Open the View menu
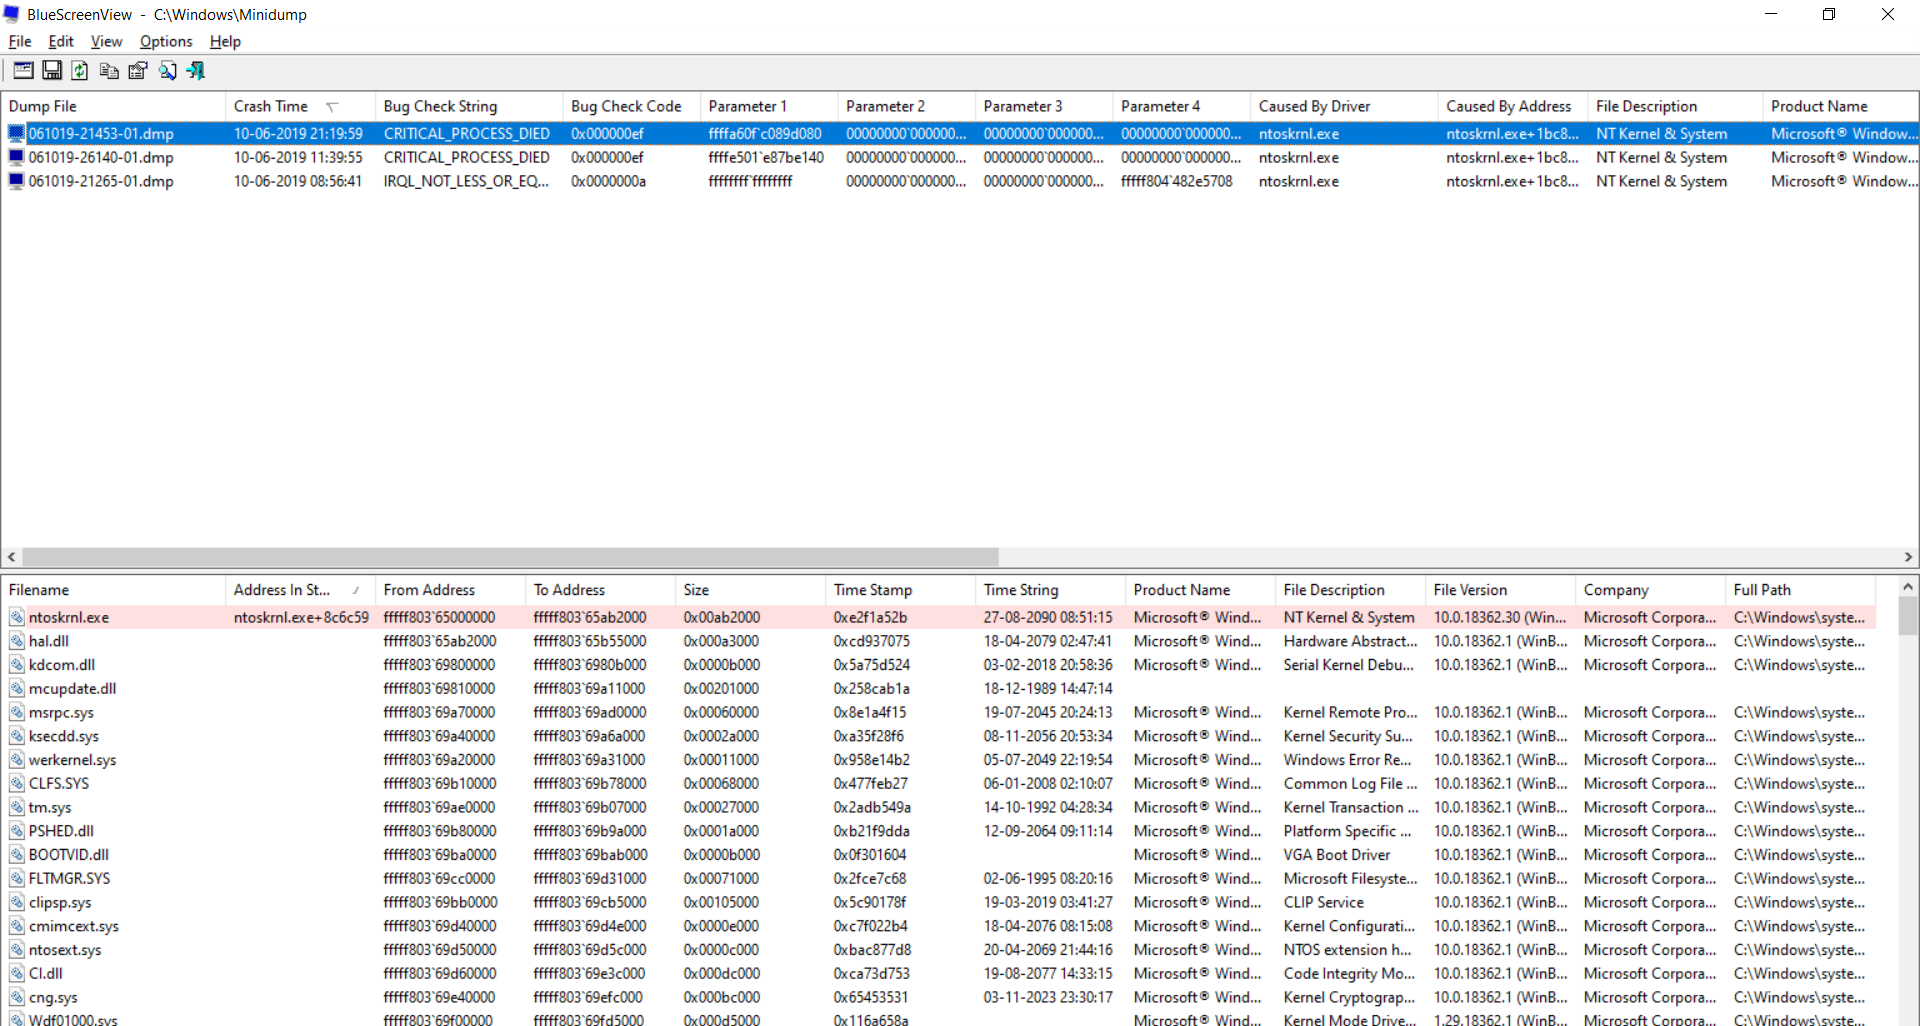Image resolution: width=1920 pixels, height=1026 pixels. click(106, 41)
